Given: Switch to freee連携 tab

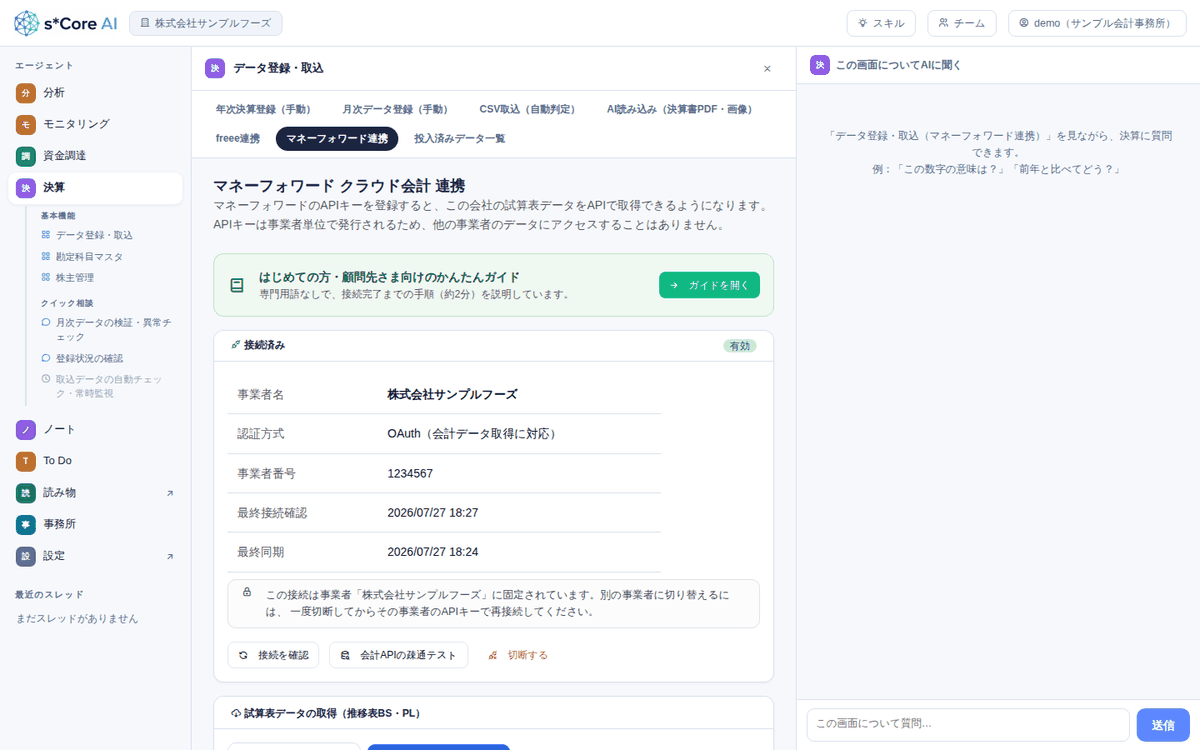Looking at the screenshot, I should (x=237, y=139).
